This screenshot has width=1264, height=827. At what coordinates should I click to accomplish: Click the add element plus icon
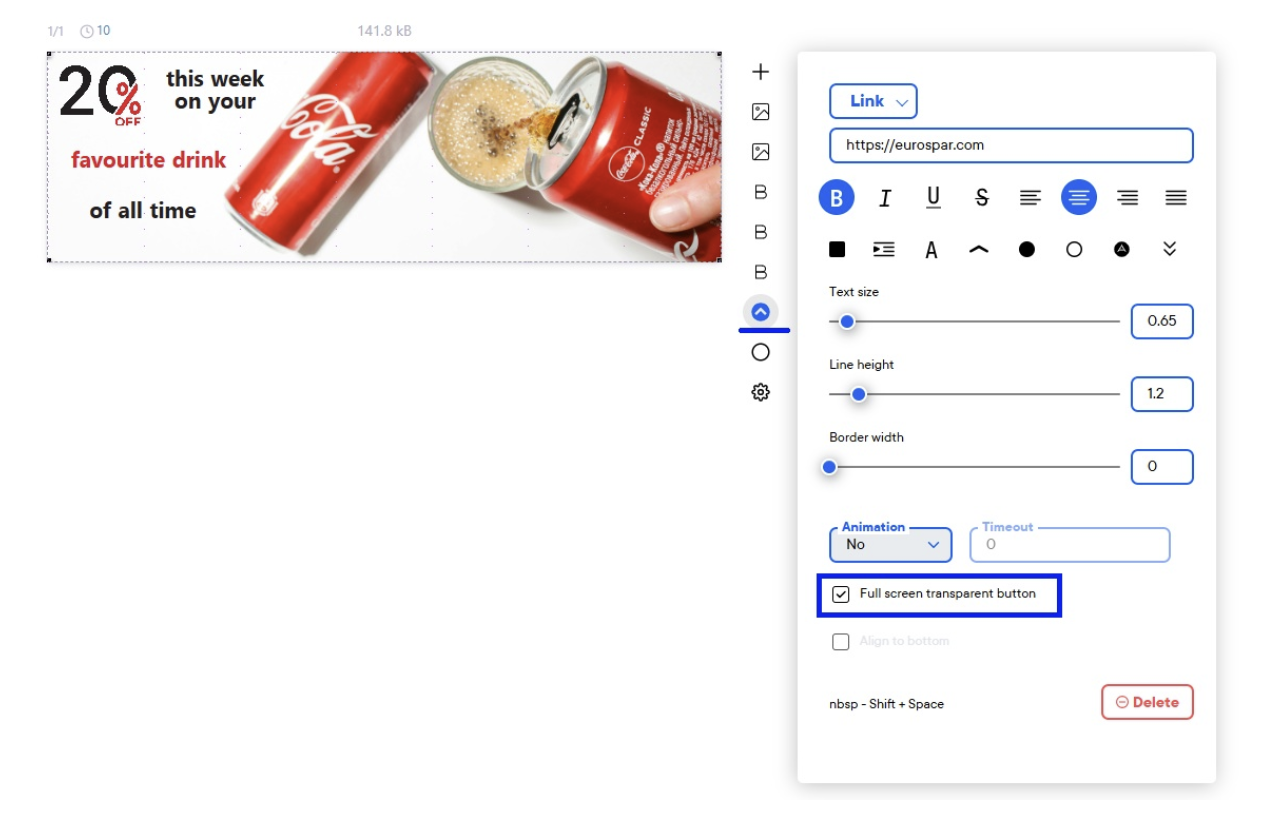coord(761,70)
